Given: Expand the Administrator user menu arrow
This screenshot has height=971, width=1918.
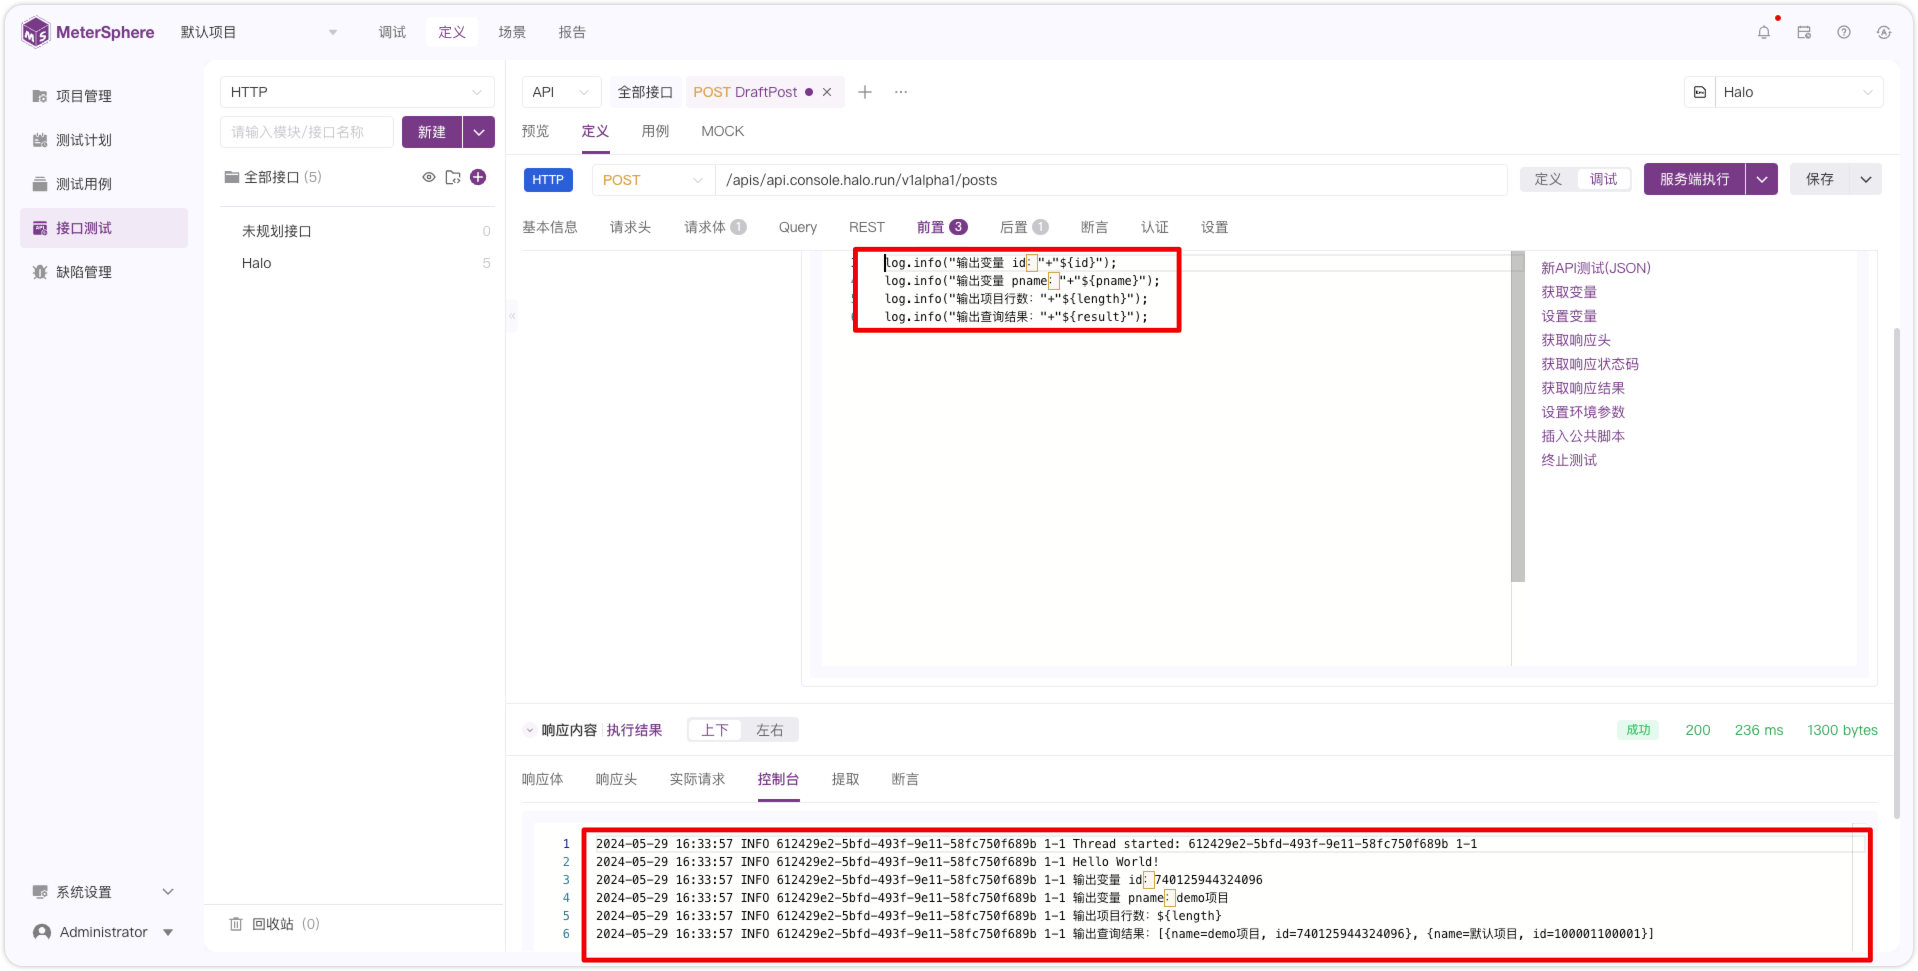Looking at the screenshot, I should pos(168,932).
